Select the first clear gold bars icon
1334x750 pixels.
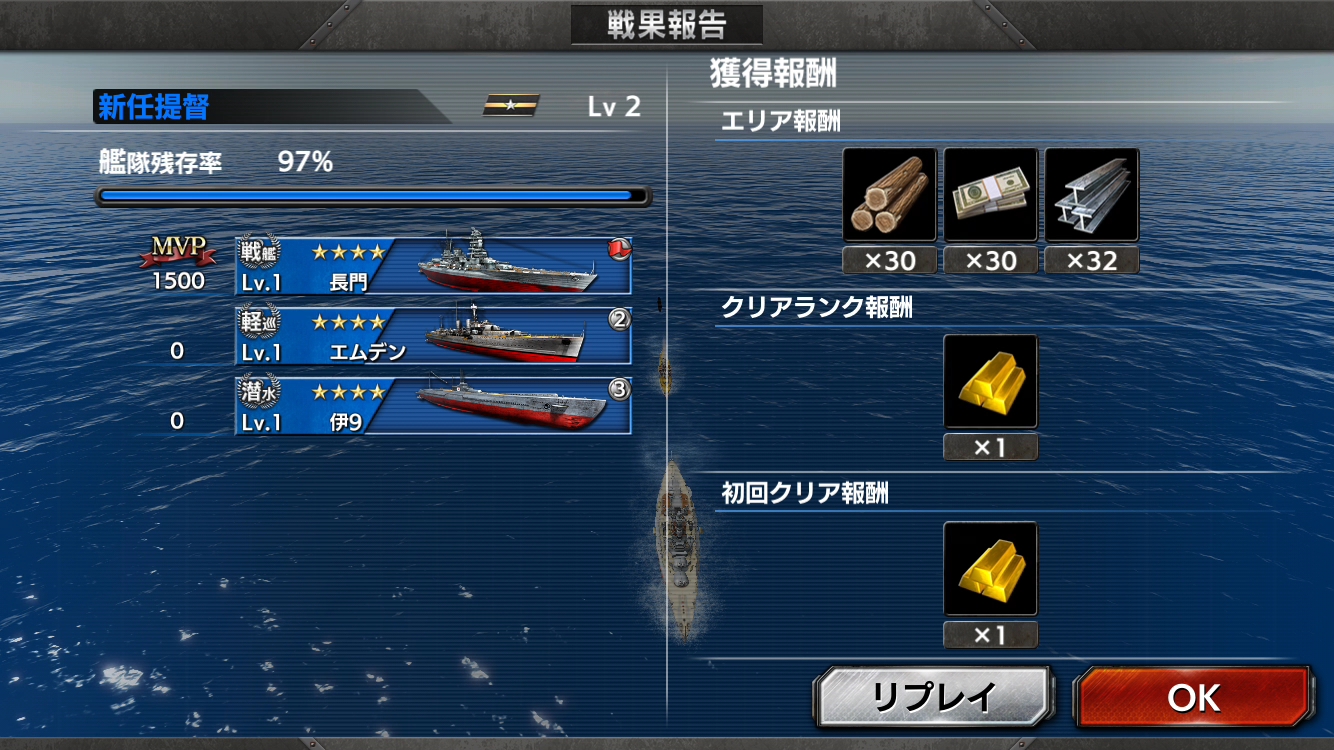point(991,569)
